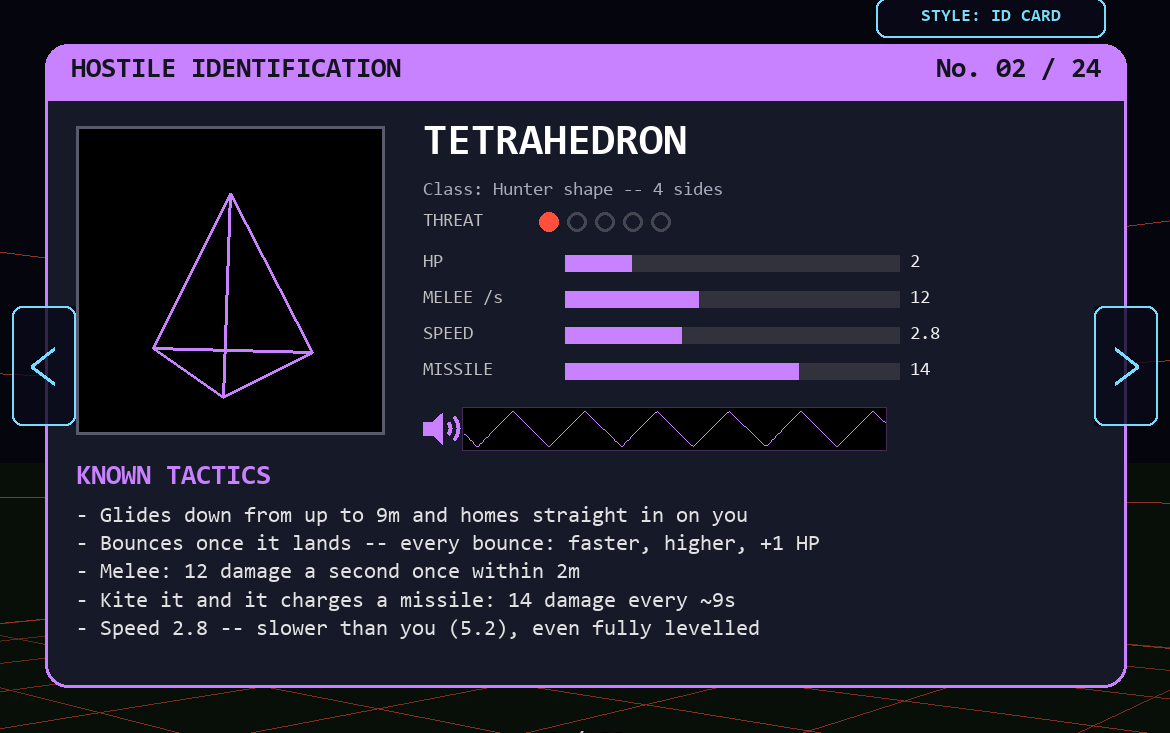Image resolution: width=1170 pixels, height=733 pixels.
Task: Go to previous hostile with left arrow
Action: tap(44, 366)
